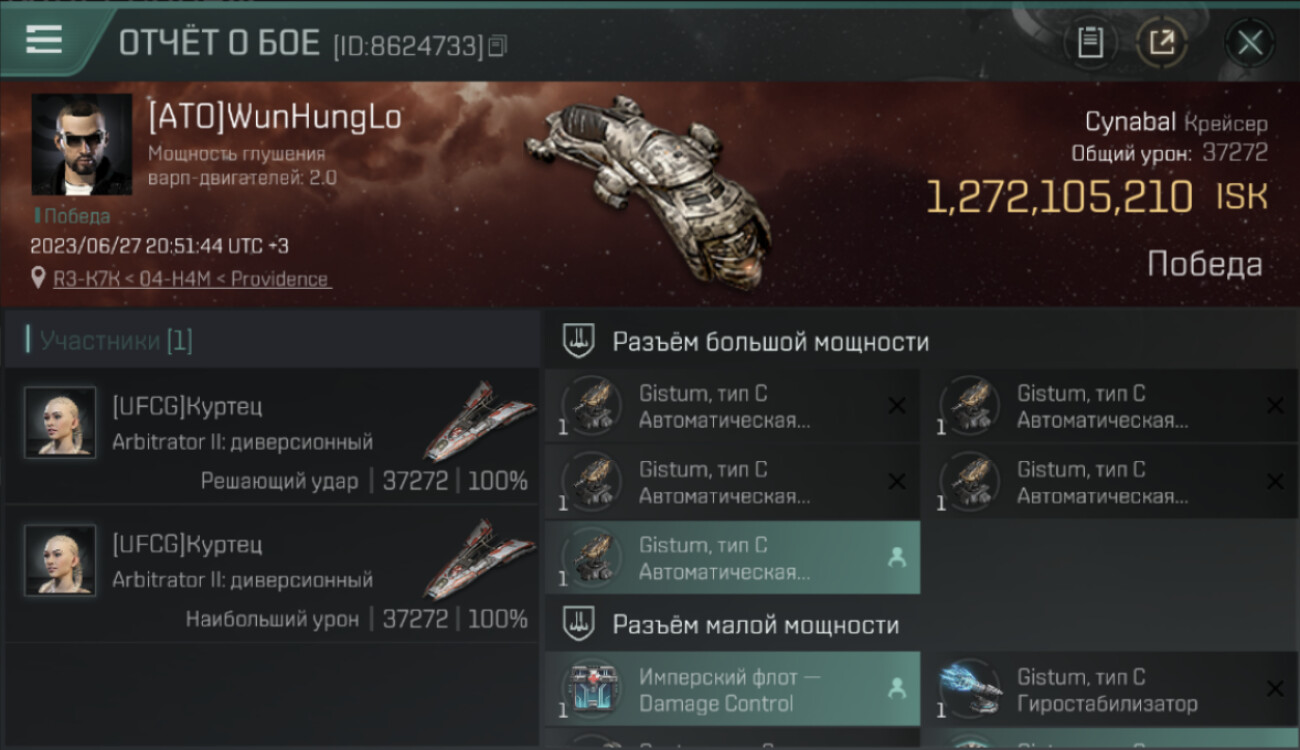The width and height of the screenshot is (1300, 750).
Task: Share the battle report via export icon
Action: point(1161,43)
